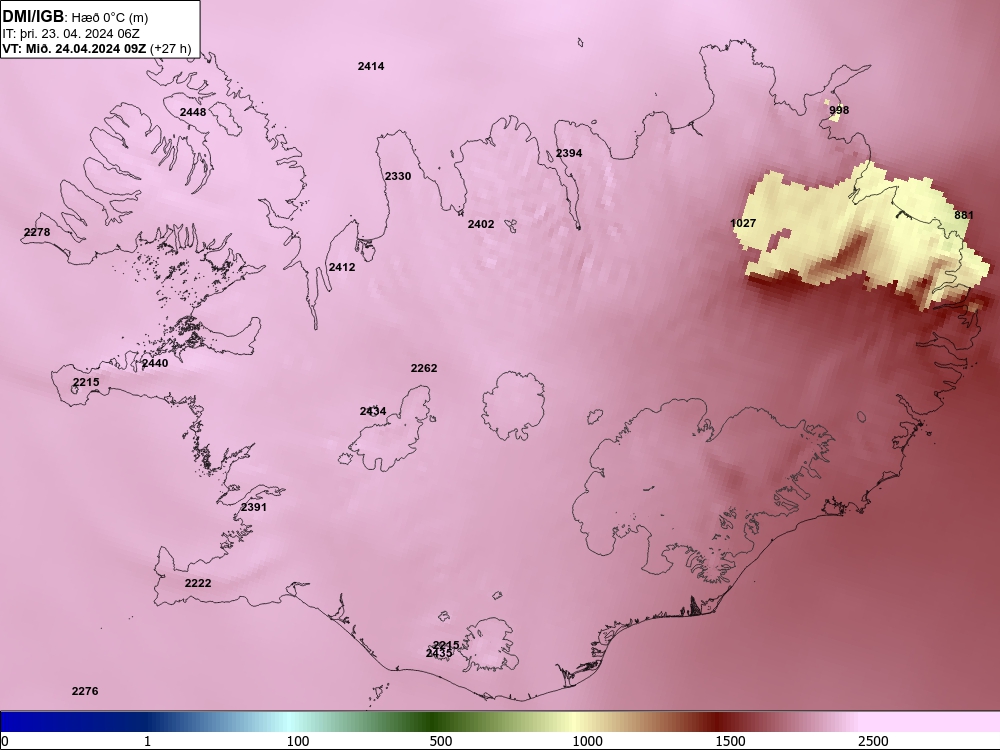The width and height of the screenshot is (1000, 750).
Task: Click the 1 label on the color scale
Action: 147,741
